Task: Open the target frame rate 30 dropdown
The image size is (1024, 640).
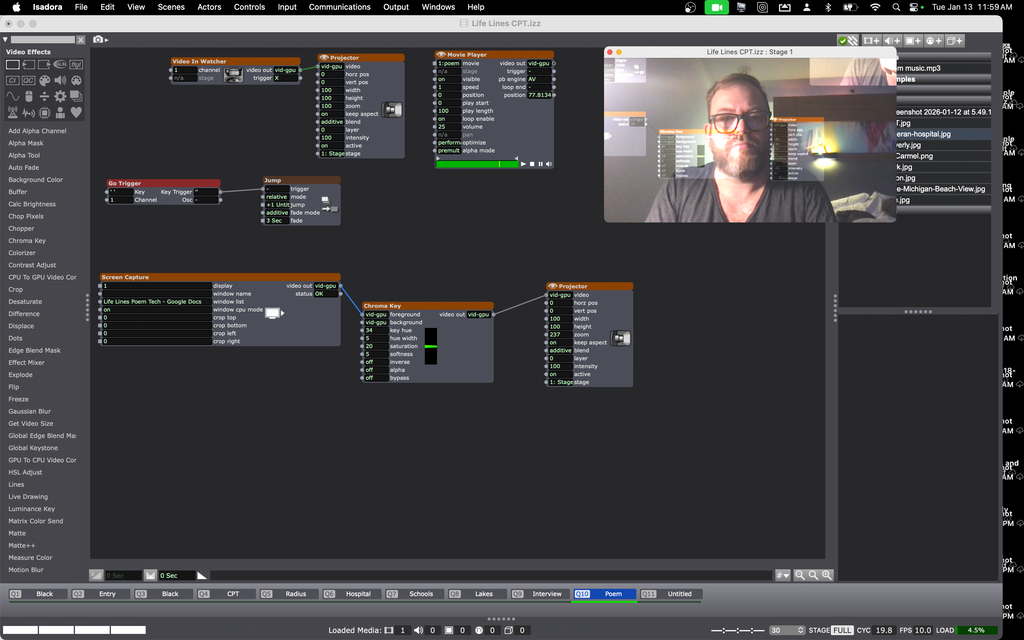Action: point(788,630)
